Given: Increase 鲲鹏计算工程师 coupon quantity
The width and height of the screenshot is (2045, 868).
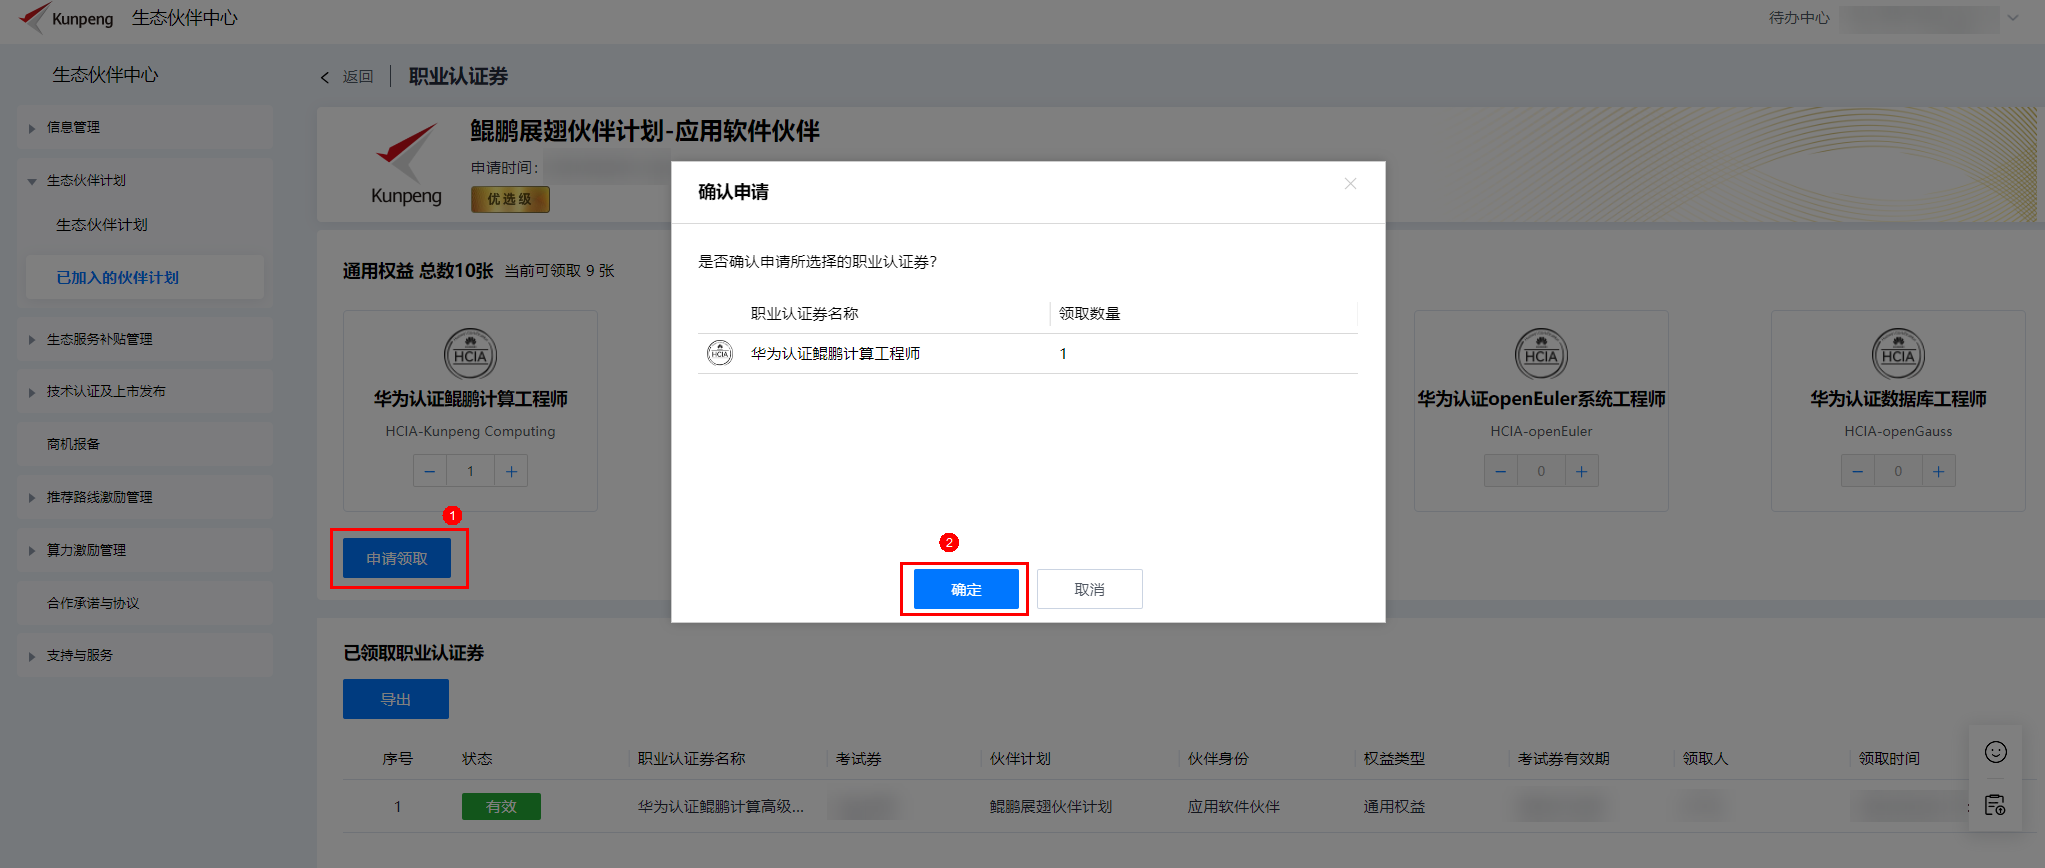Looking at the screenshot, I should click(511, 471).
